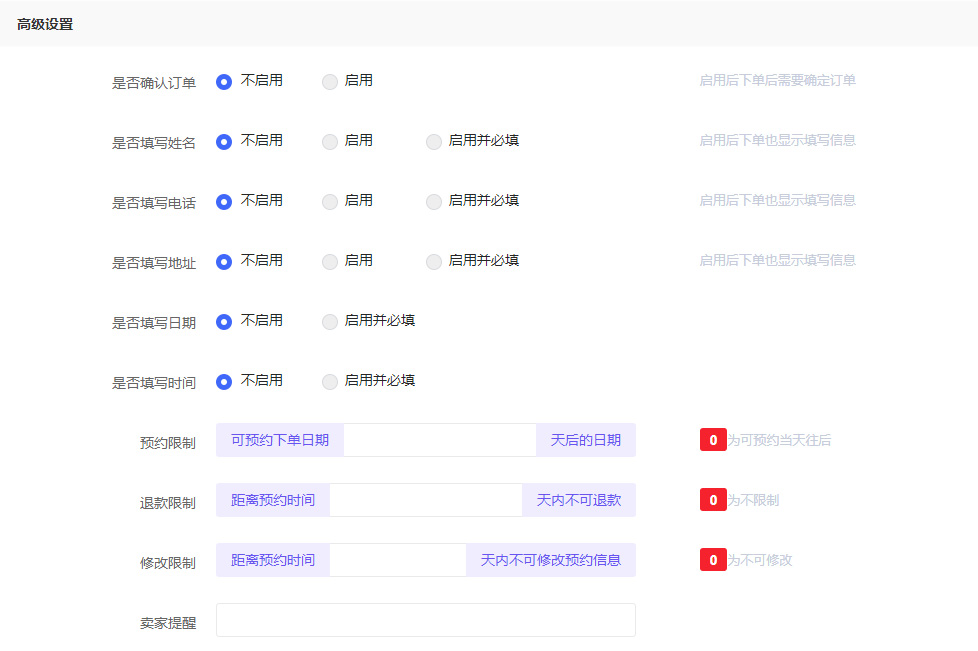The image size is (978, 651).
Task: Select 不启用 for 是否填写时间
Action: tap(224, 382)
